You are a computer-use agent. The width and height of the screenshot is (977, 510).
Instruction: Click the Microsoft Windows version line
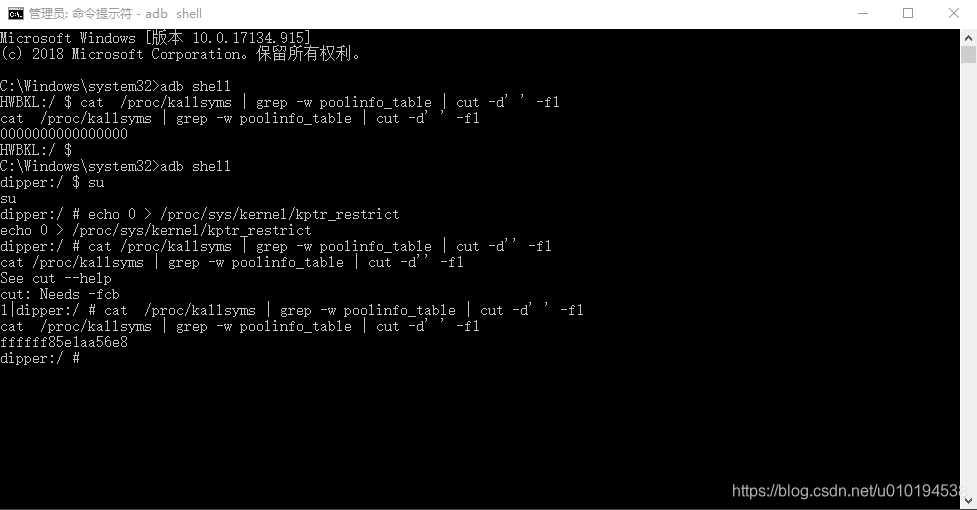point(155,38)
